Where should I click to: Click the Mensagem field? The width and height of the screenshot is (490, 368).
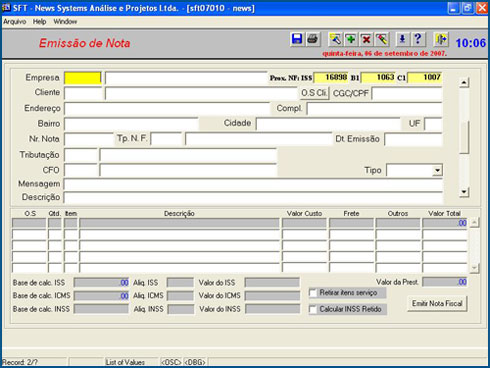click(253, 184)
